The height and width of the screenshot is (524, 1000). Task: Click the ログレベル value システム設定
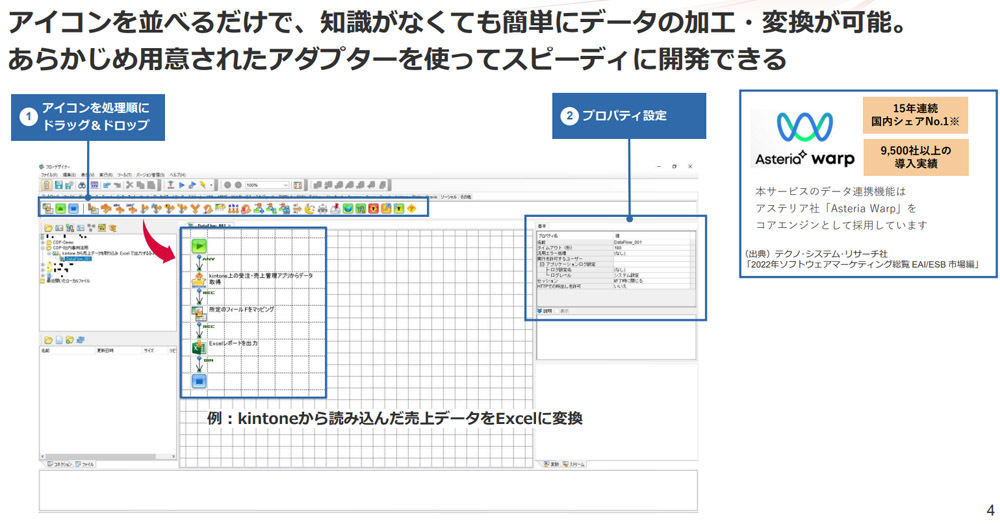[652, 275]
